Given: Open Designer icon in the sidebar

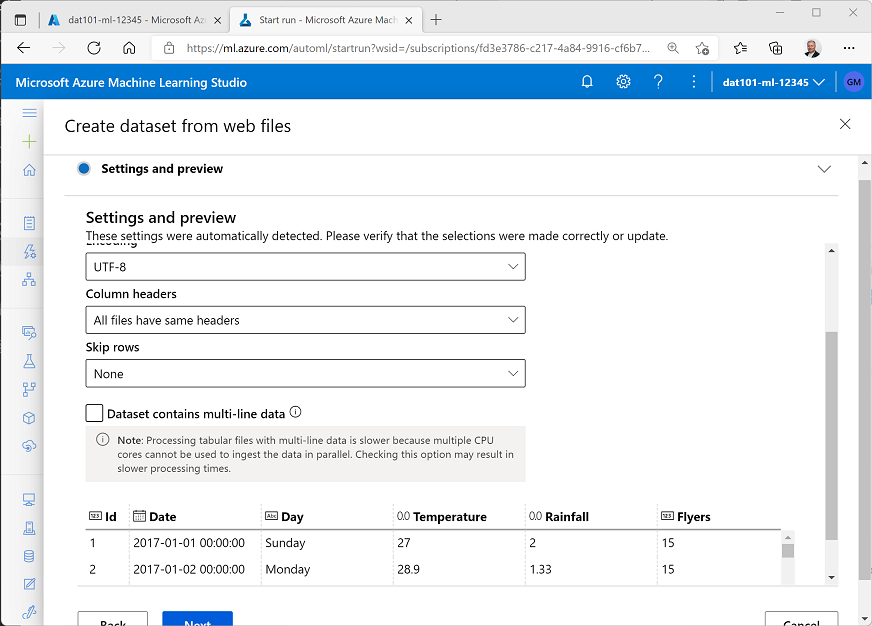Looking at the screenshot, I should click(29, 279).
